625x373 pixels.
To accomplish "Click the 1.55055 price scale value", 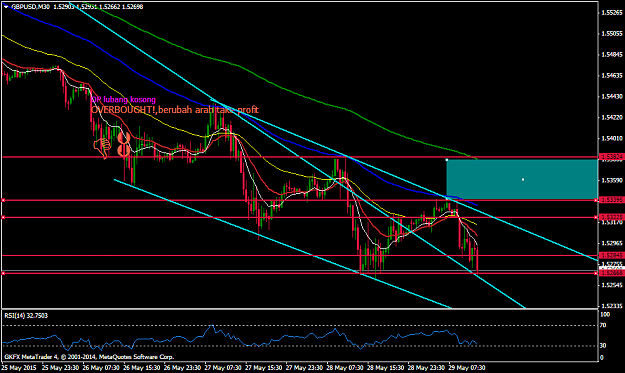I will tap(612, 34).
